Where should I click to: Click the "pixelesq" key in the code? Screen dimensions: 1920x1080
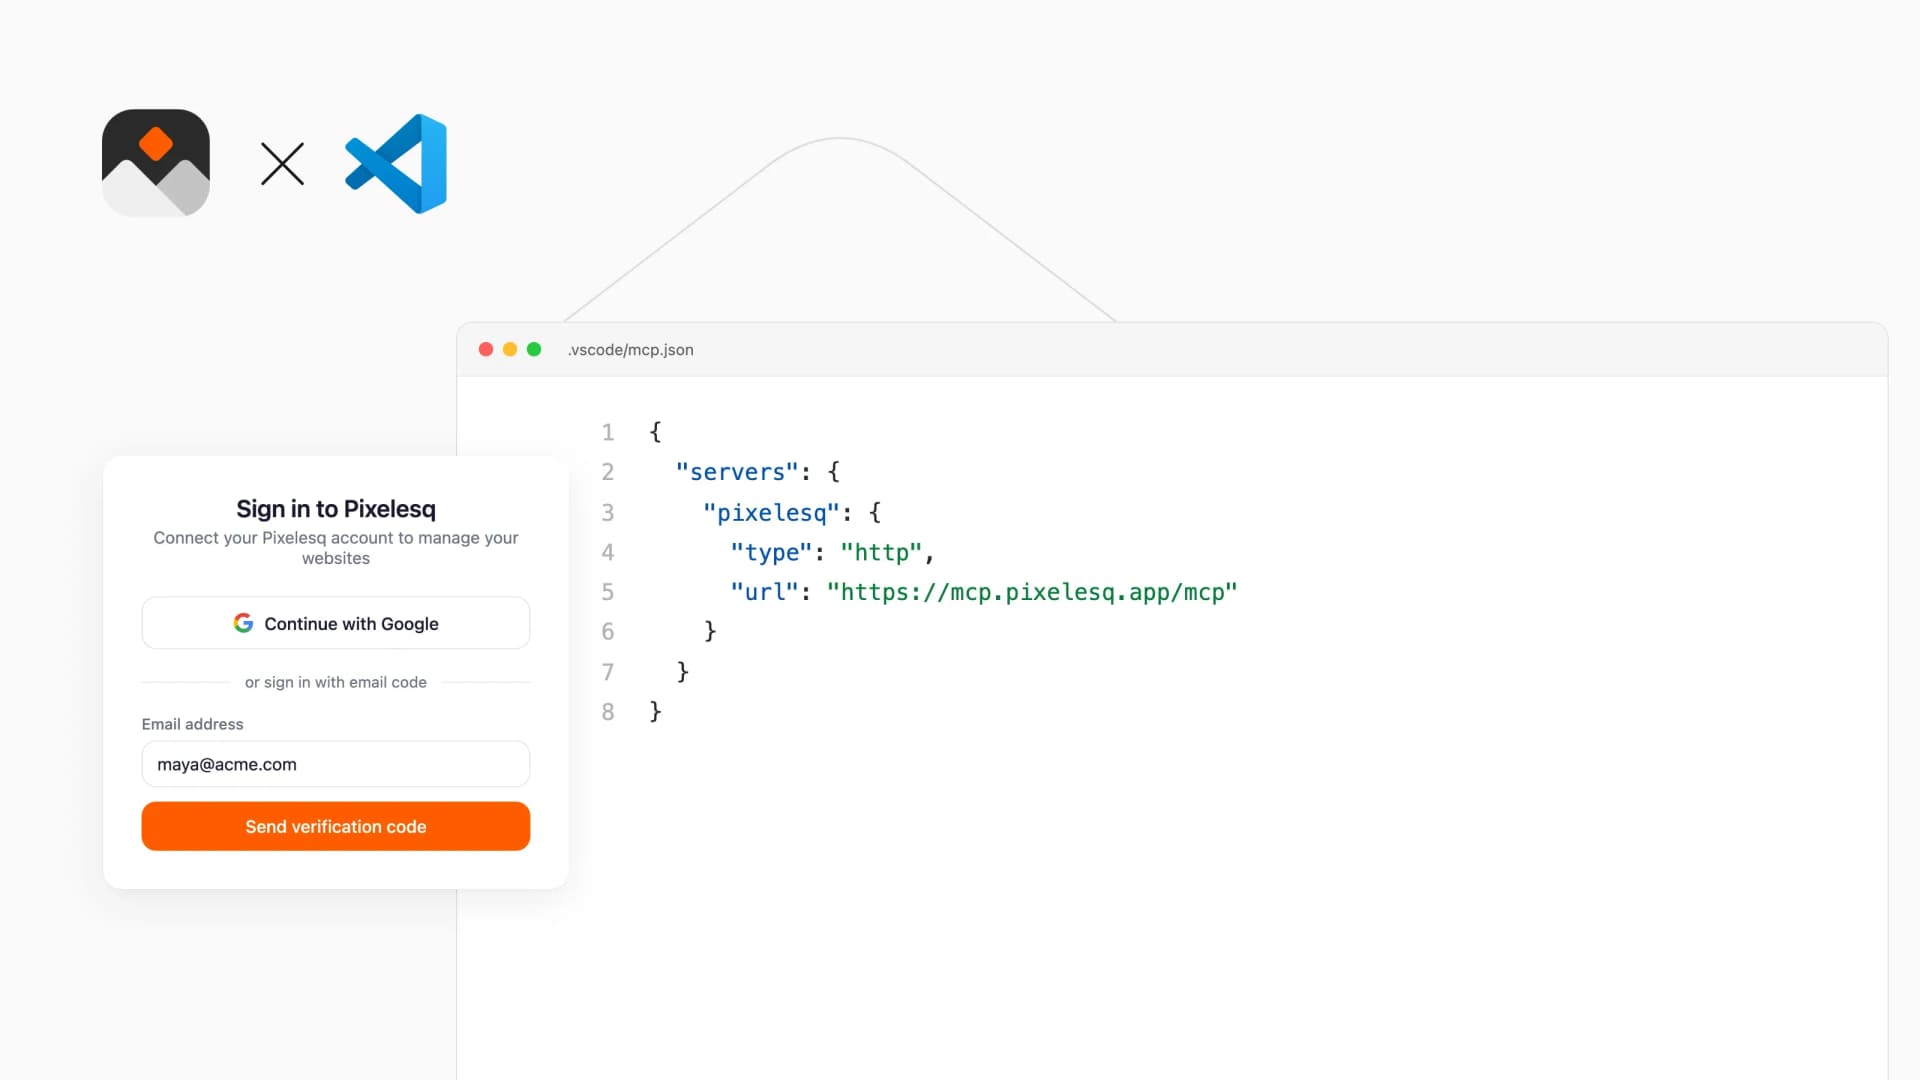point(771,513)
